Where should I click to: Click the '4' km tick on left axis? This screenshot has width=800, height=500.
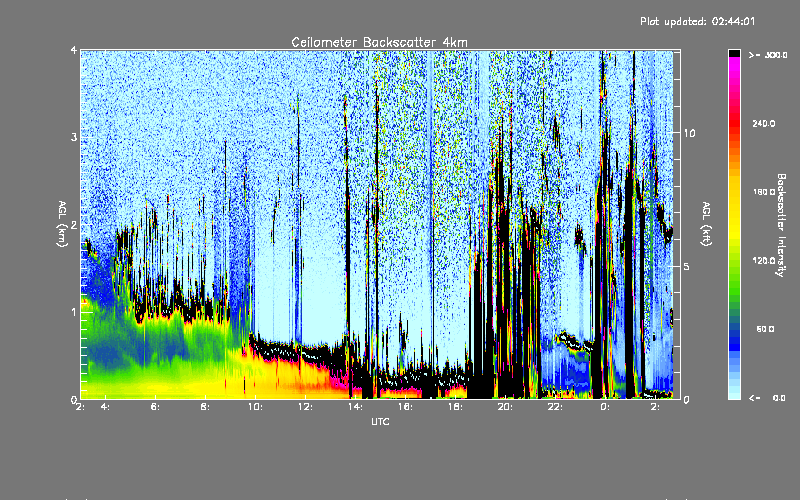tap(74, 50)
